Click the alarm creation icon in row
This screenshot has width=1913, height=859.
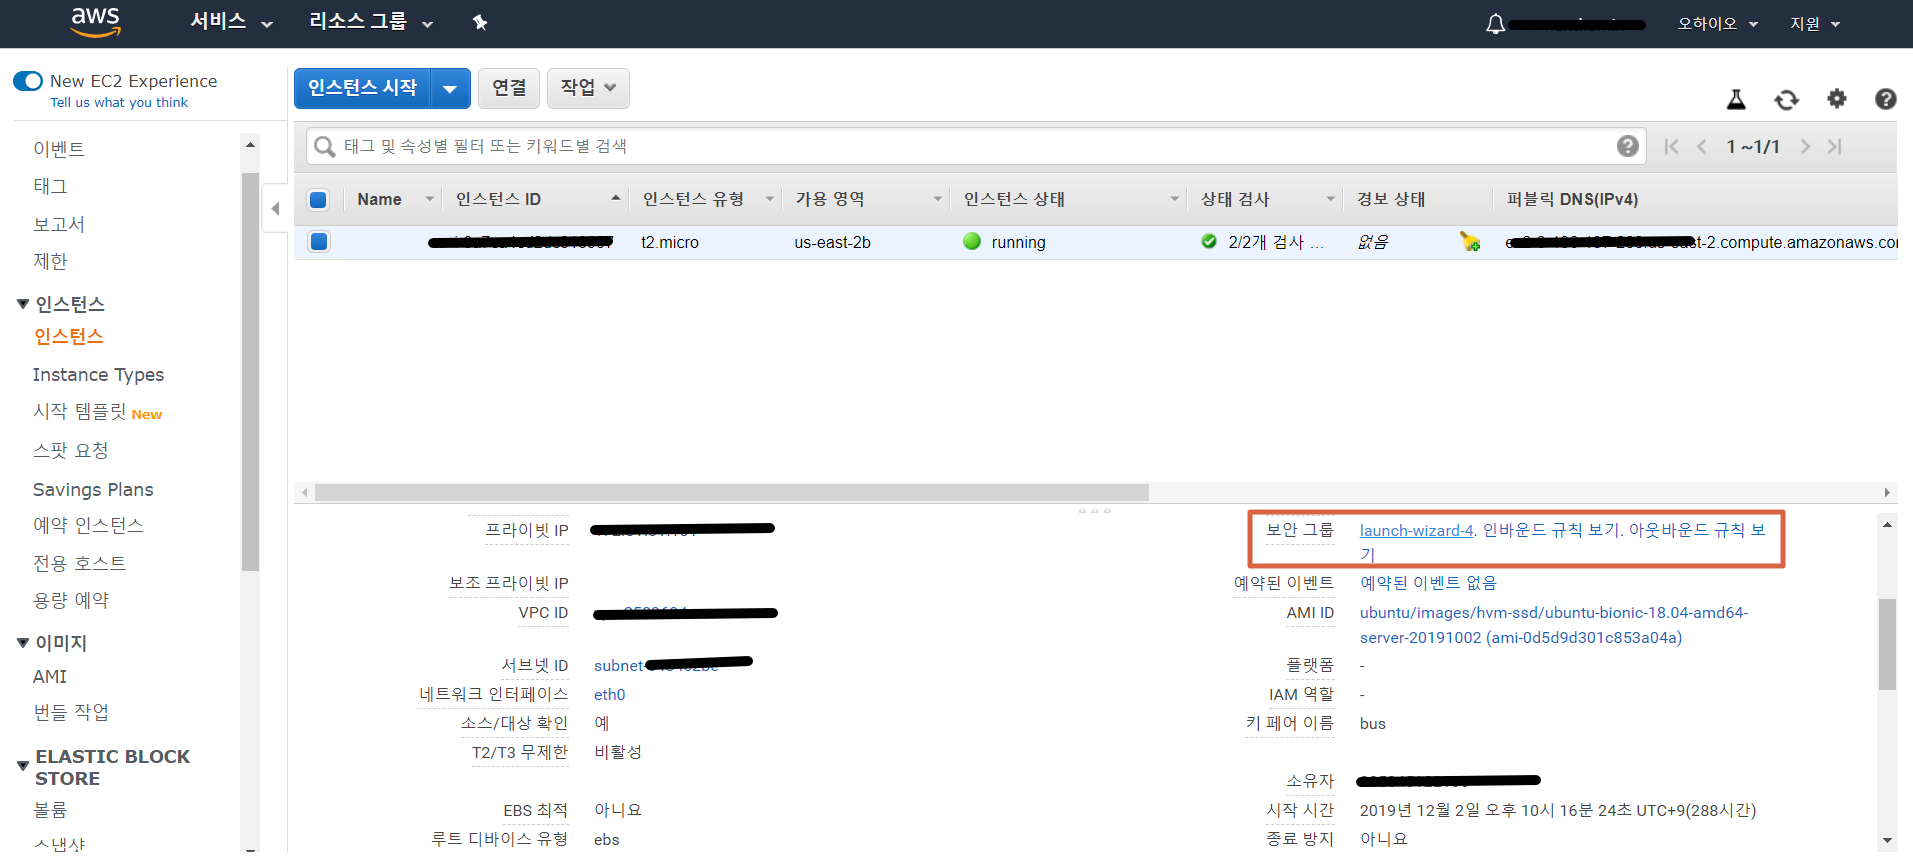1470,241
